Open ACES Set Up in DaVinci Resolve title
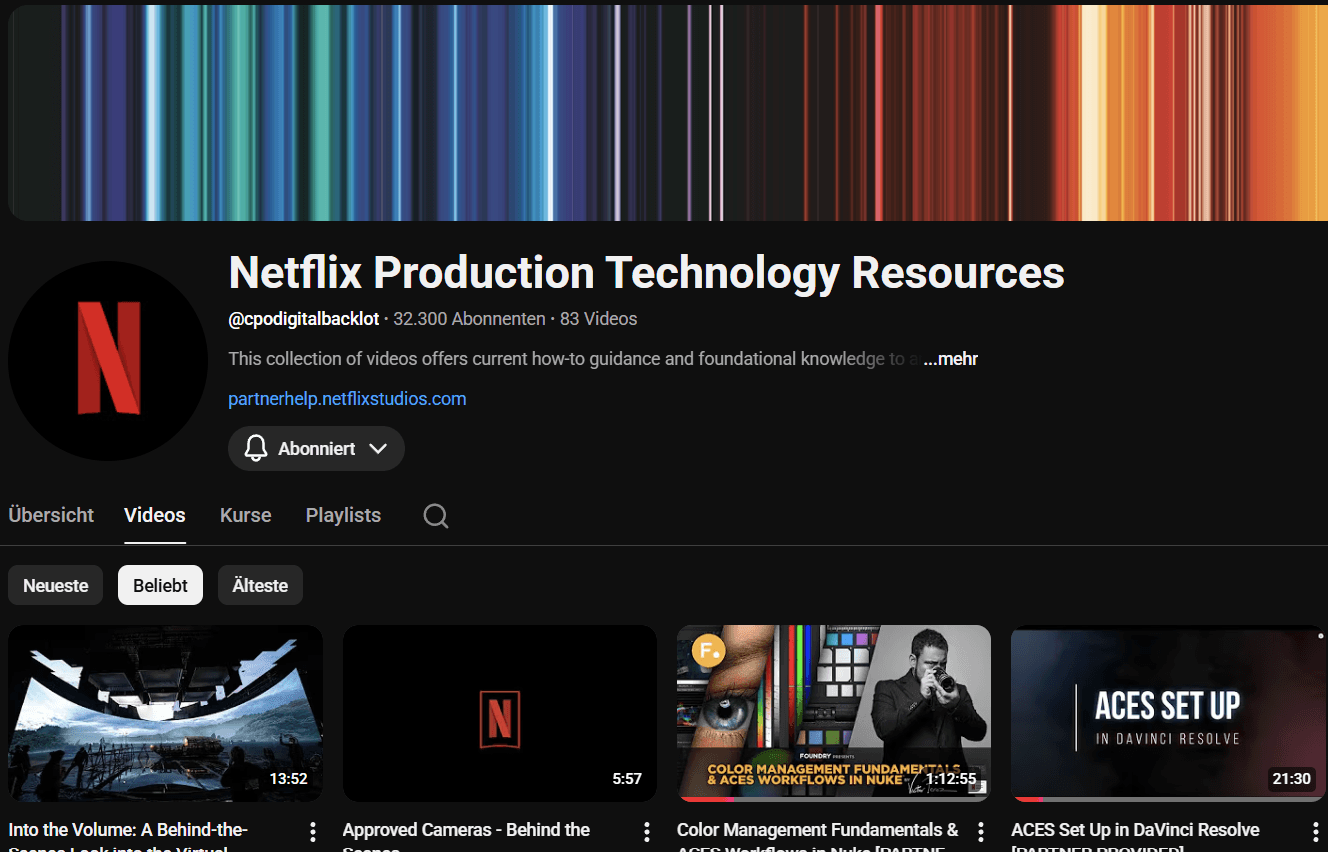This screenshot has height=852, width=1328. [1135, 836]
